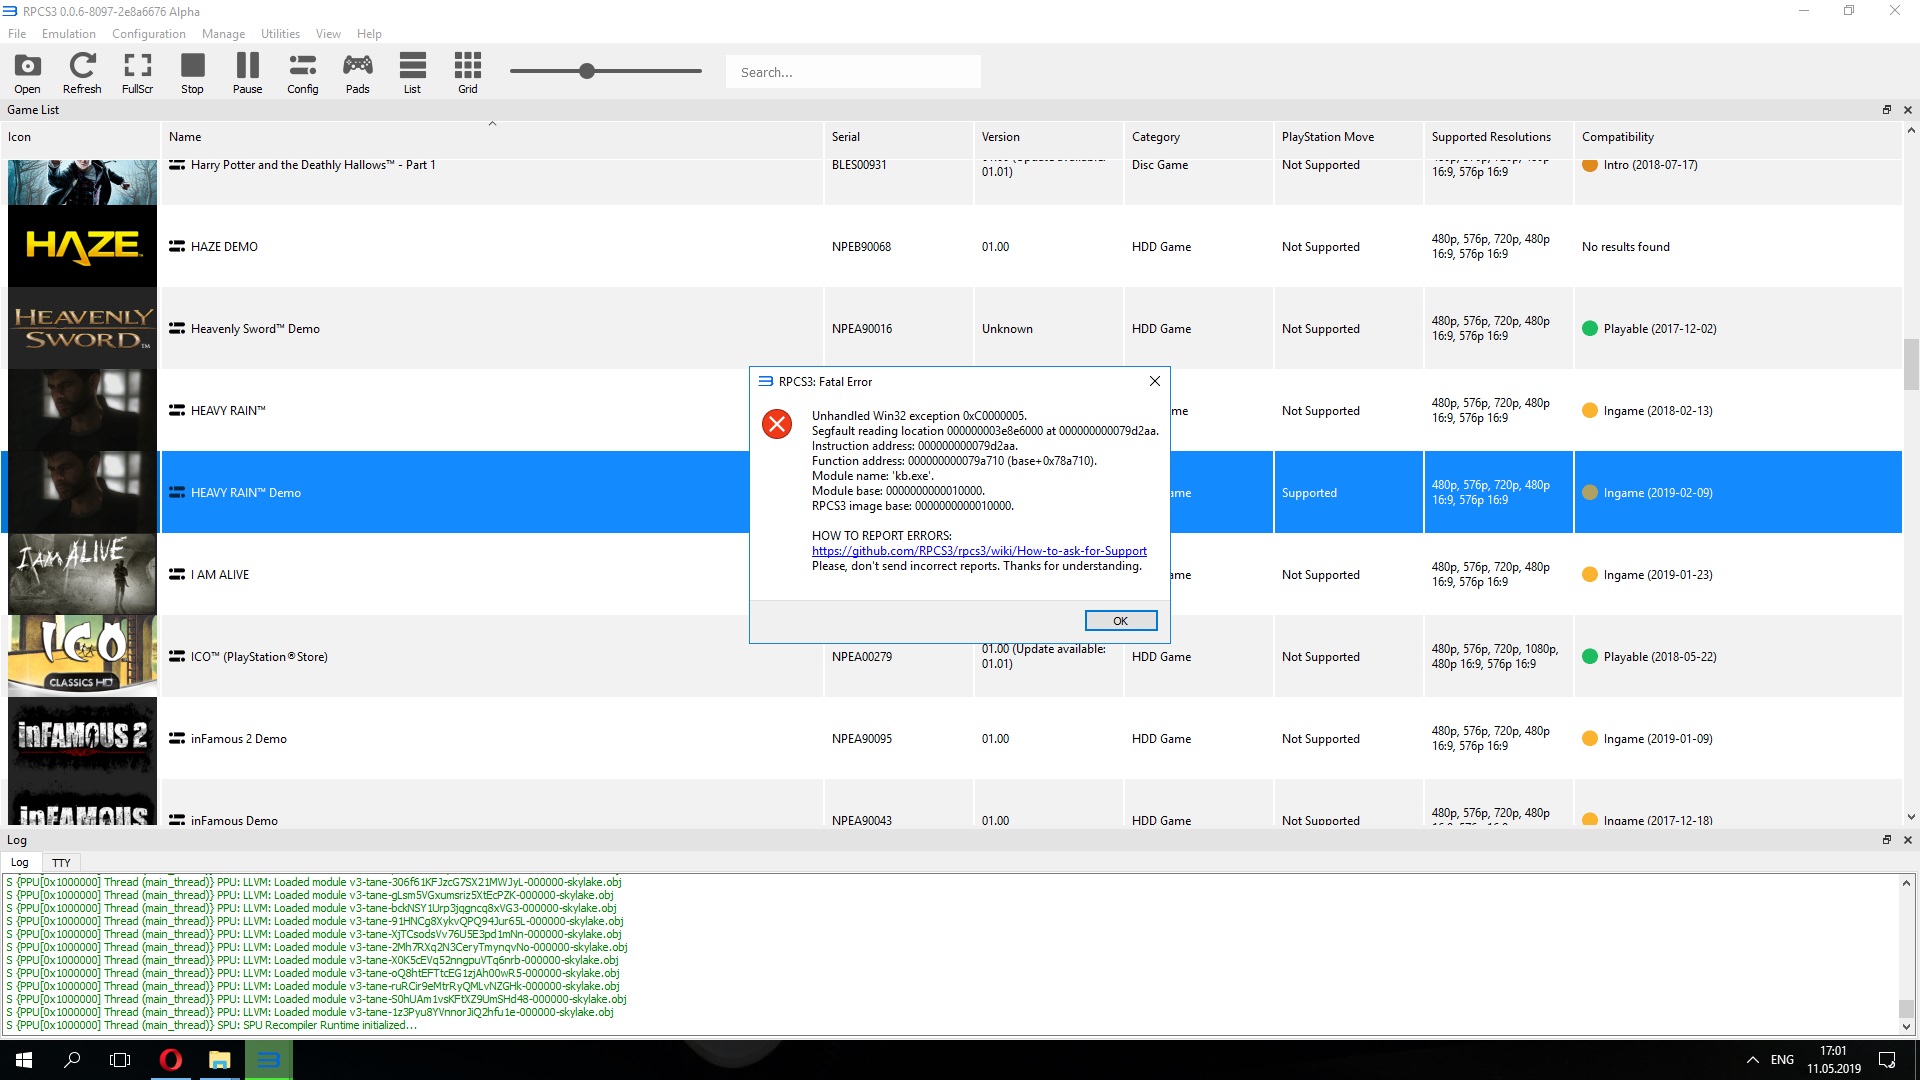Switch to the TTY tab
The image size is (1920, 1080).
coord(61,862)
